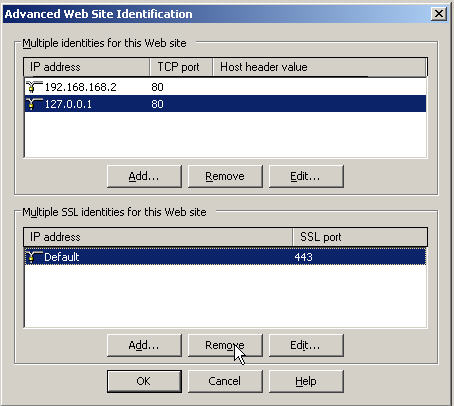Confirm changes with the OK button
Screen dimensions: 454x406
(144, 381)
